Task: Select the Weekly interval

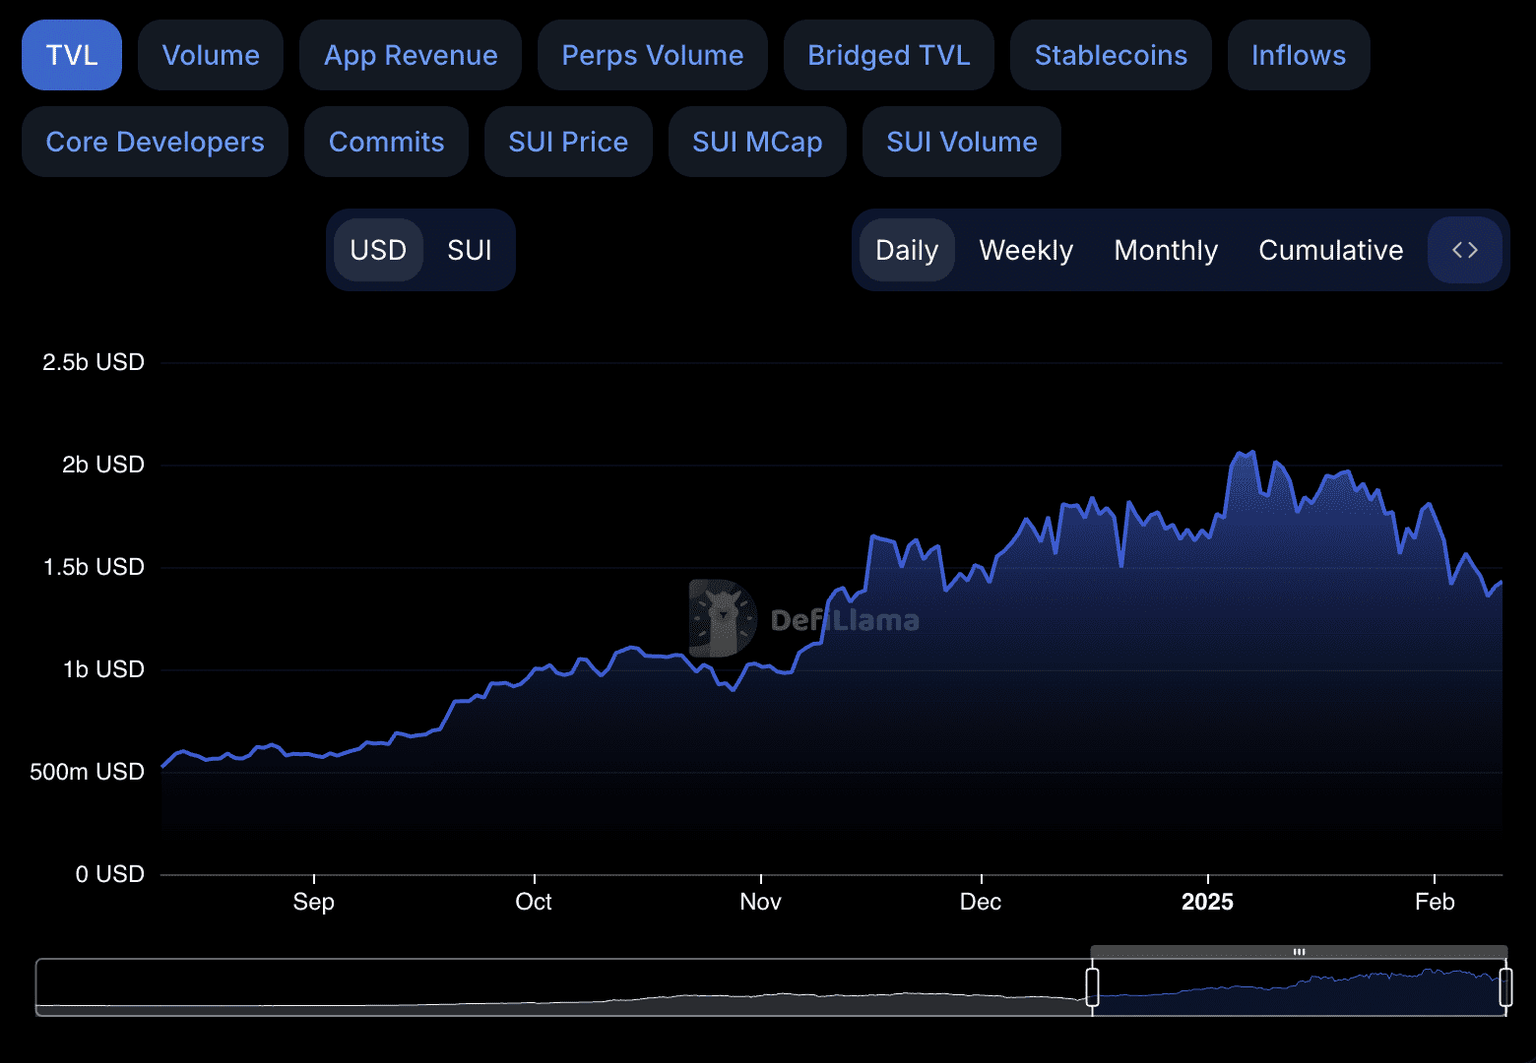Action: [1025, 250]
